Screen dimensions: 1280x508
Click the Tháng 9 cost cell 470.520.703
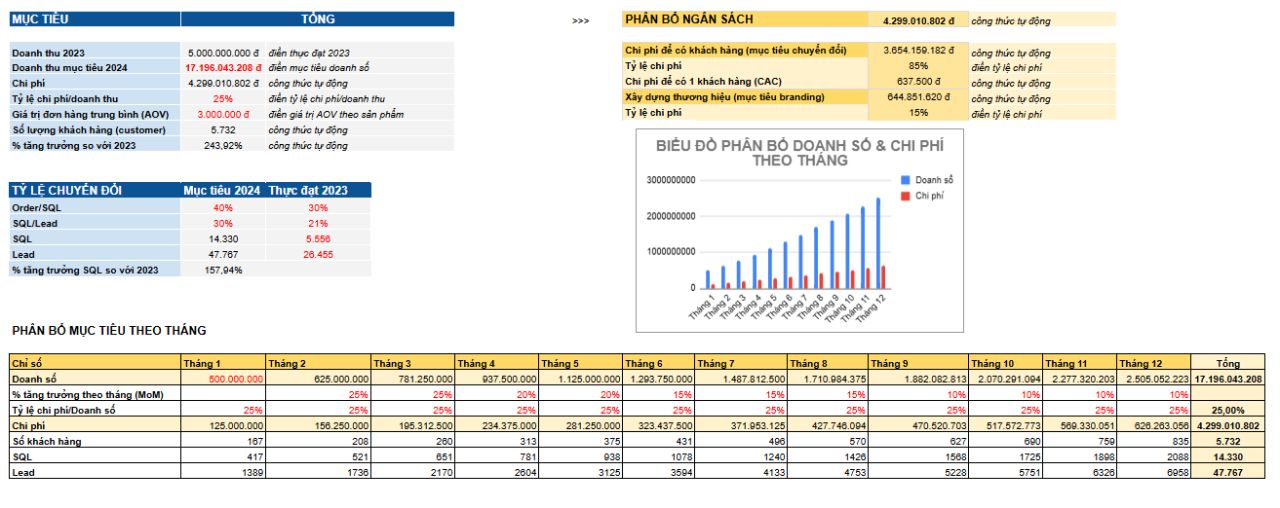click(918, 425)
